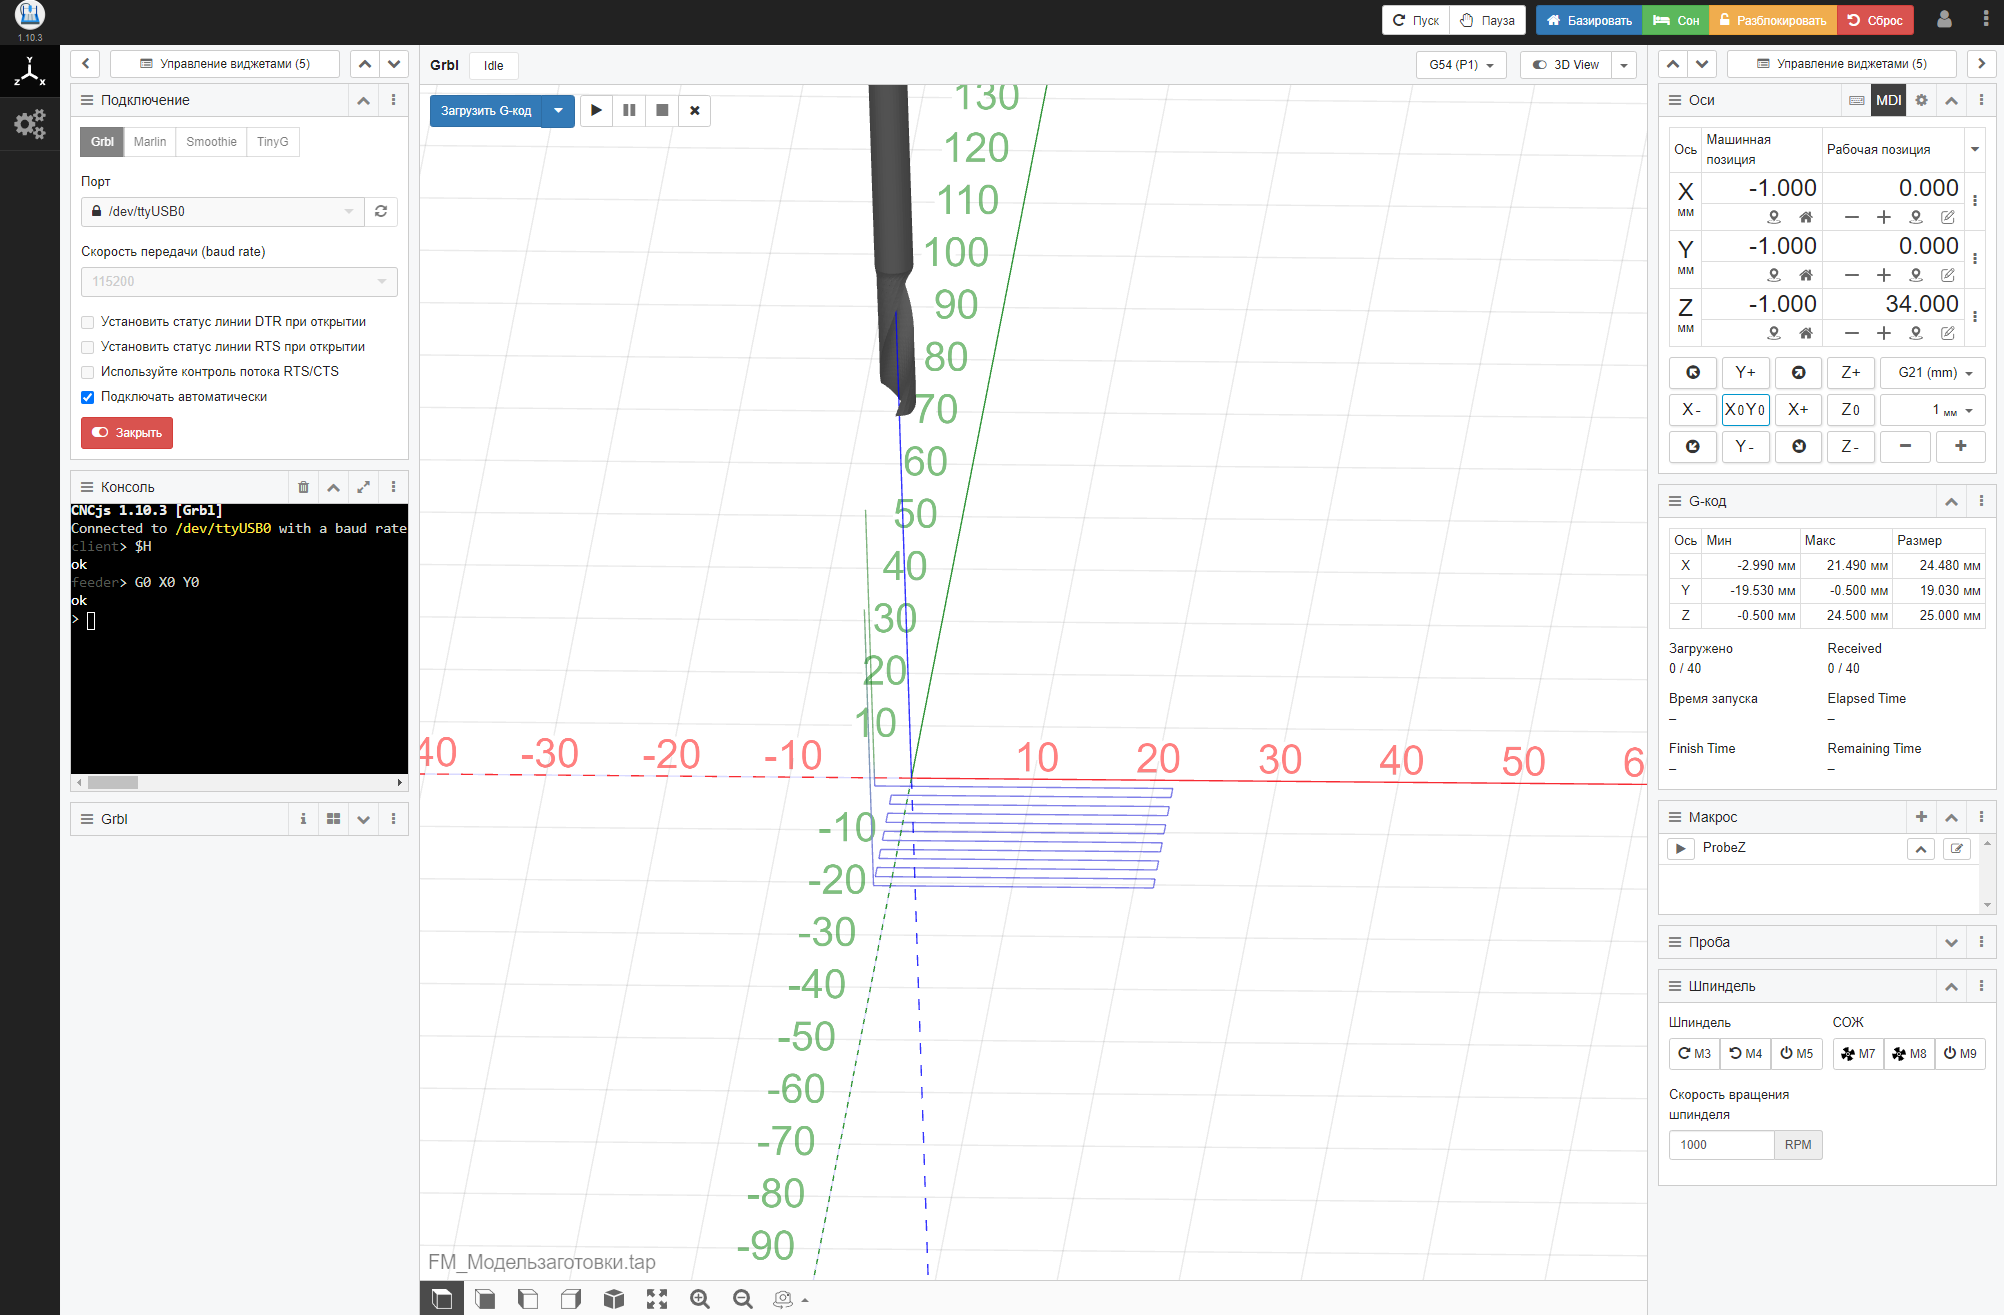Select the solid 3D view cube icon
2004x1315 pixels.
pos(614,1299)
